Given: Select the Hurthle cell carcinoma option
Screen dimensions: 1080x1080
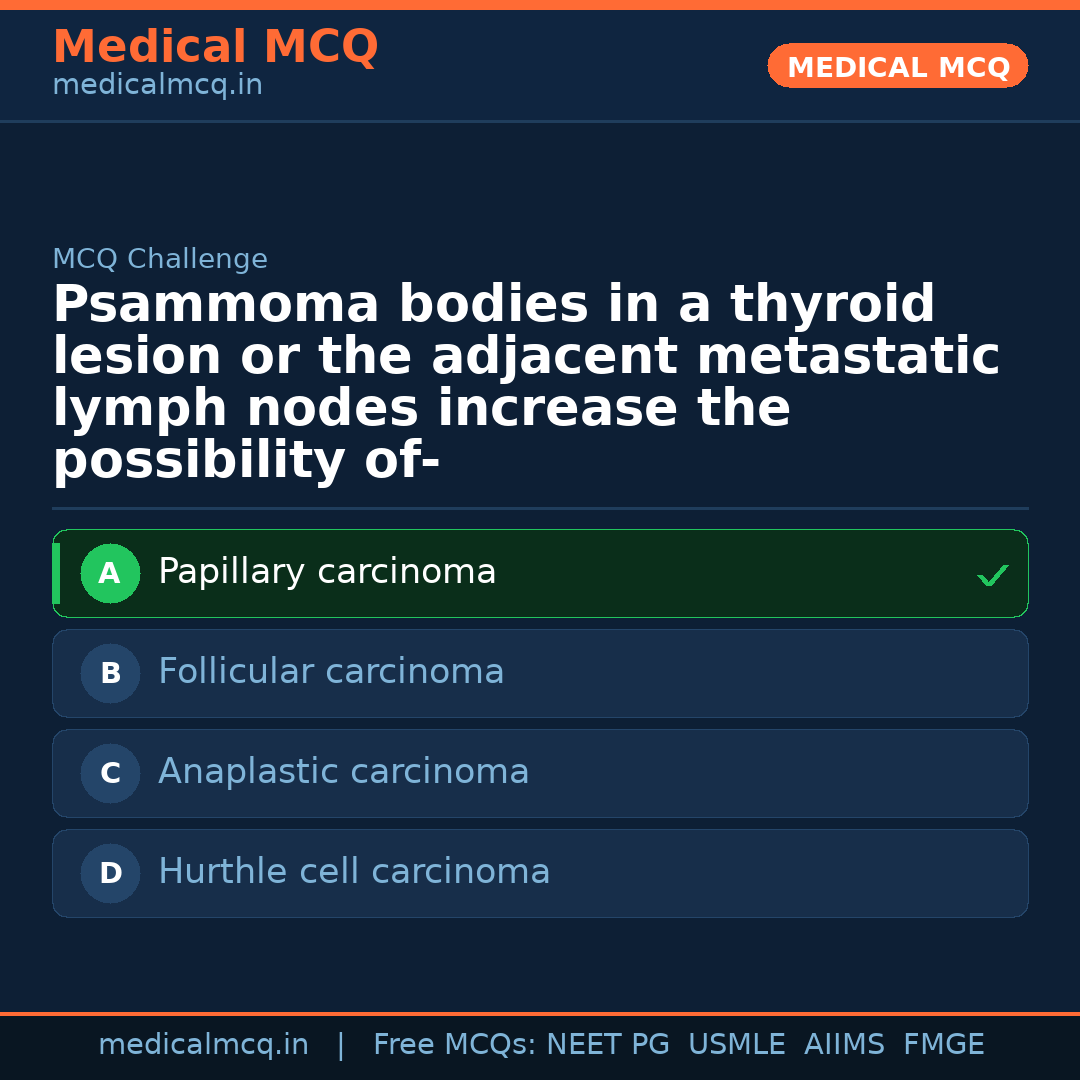Looking at the screenshot, I should 354,872.
